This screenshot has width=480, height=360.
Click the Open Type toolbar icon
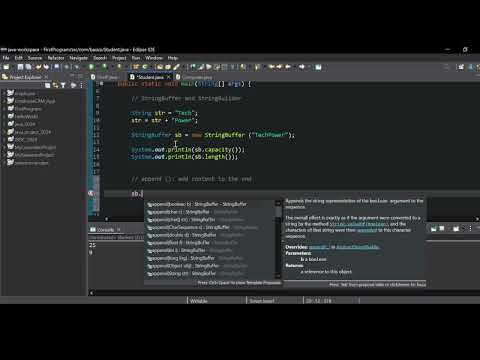160,67
